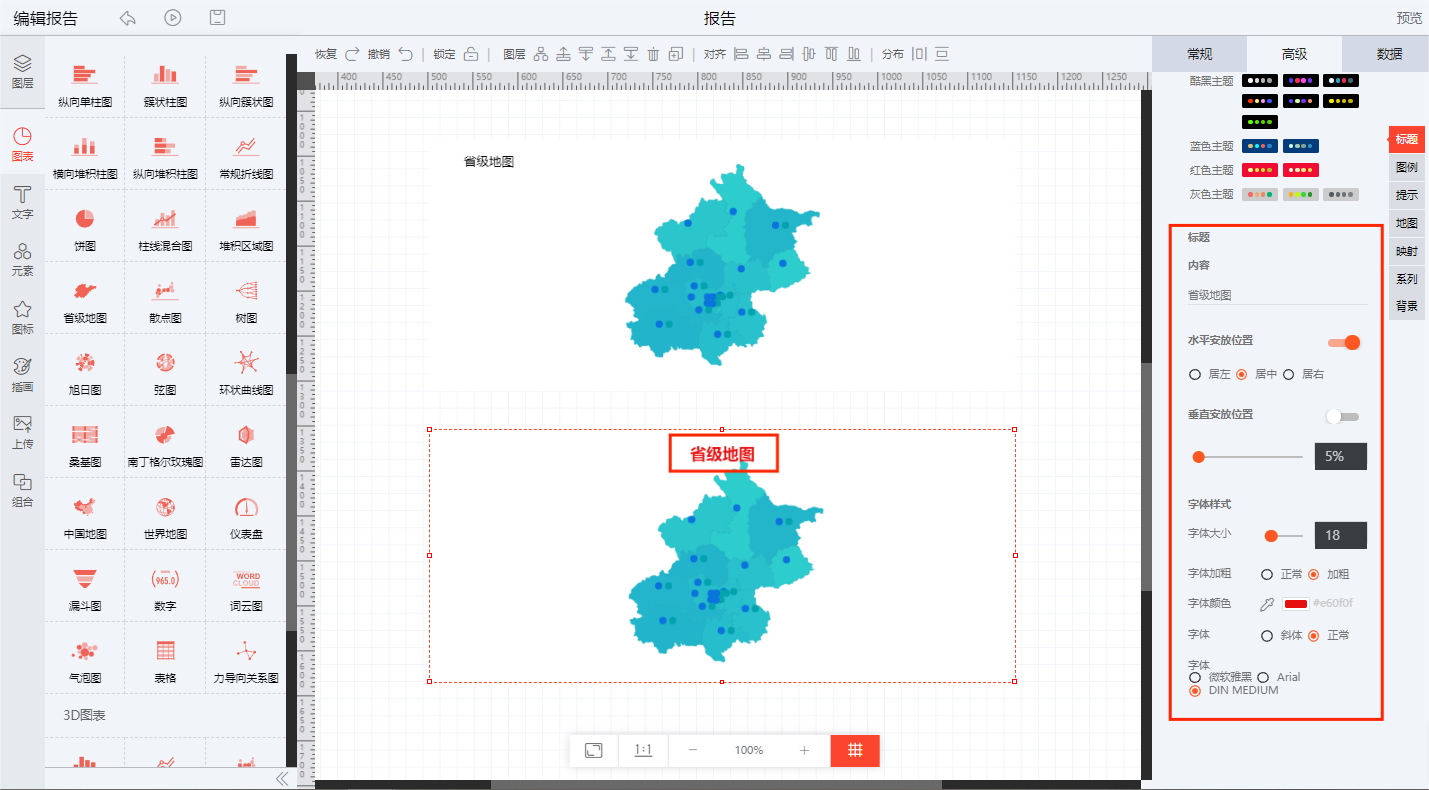Image resolution: width=1429 pixels, height=790 pixels.
Task: Click the zoom in plus button
Action: tap(804, 750)
